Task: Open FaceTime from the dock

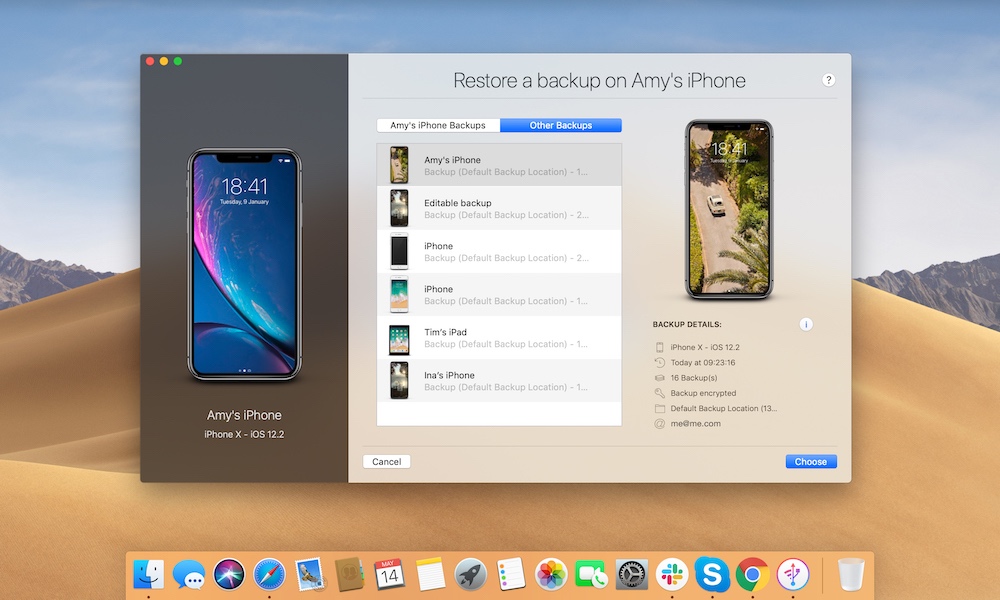Action: coord(591,574)
